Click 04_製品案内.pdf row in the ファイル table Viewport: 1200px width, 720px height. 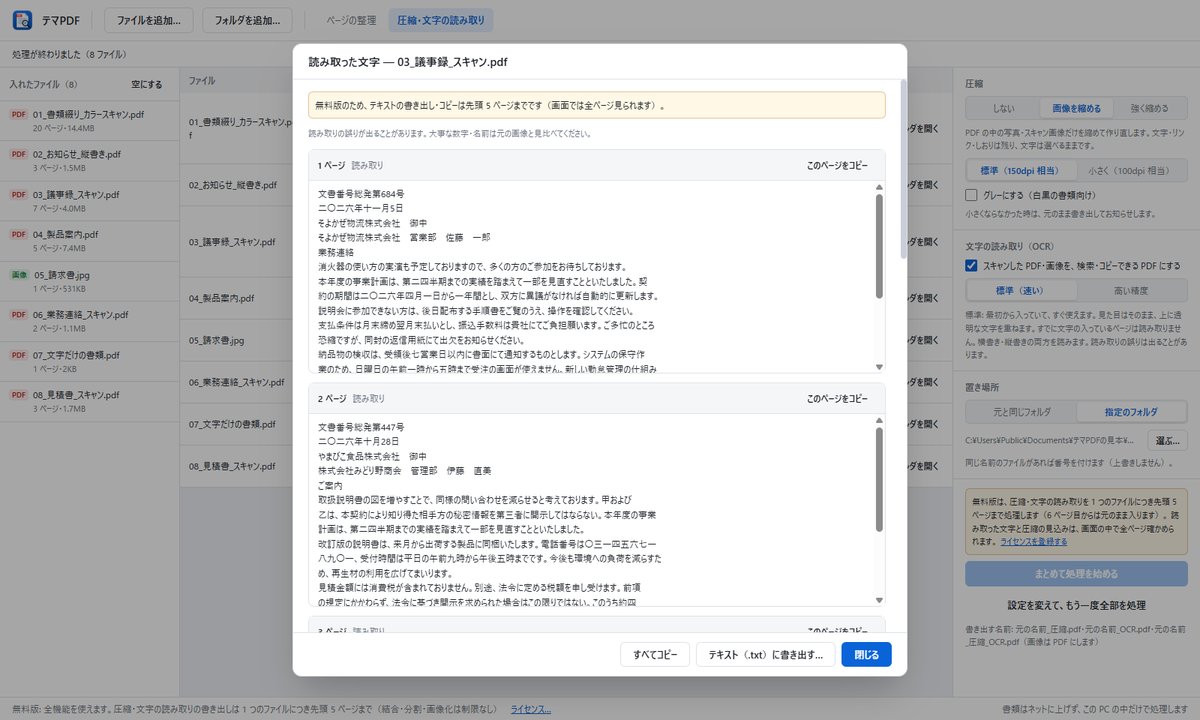click(x=236, y=298)
